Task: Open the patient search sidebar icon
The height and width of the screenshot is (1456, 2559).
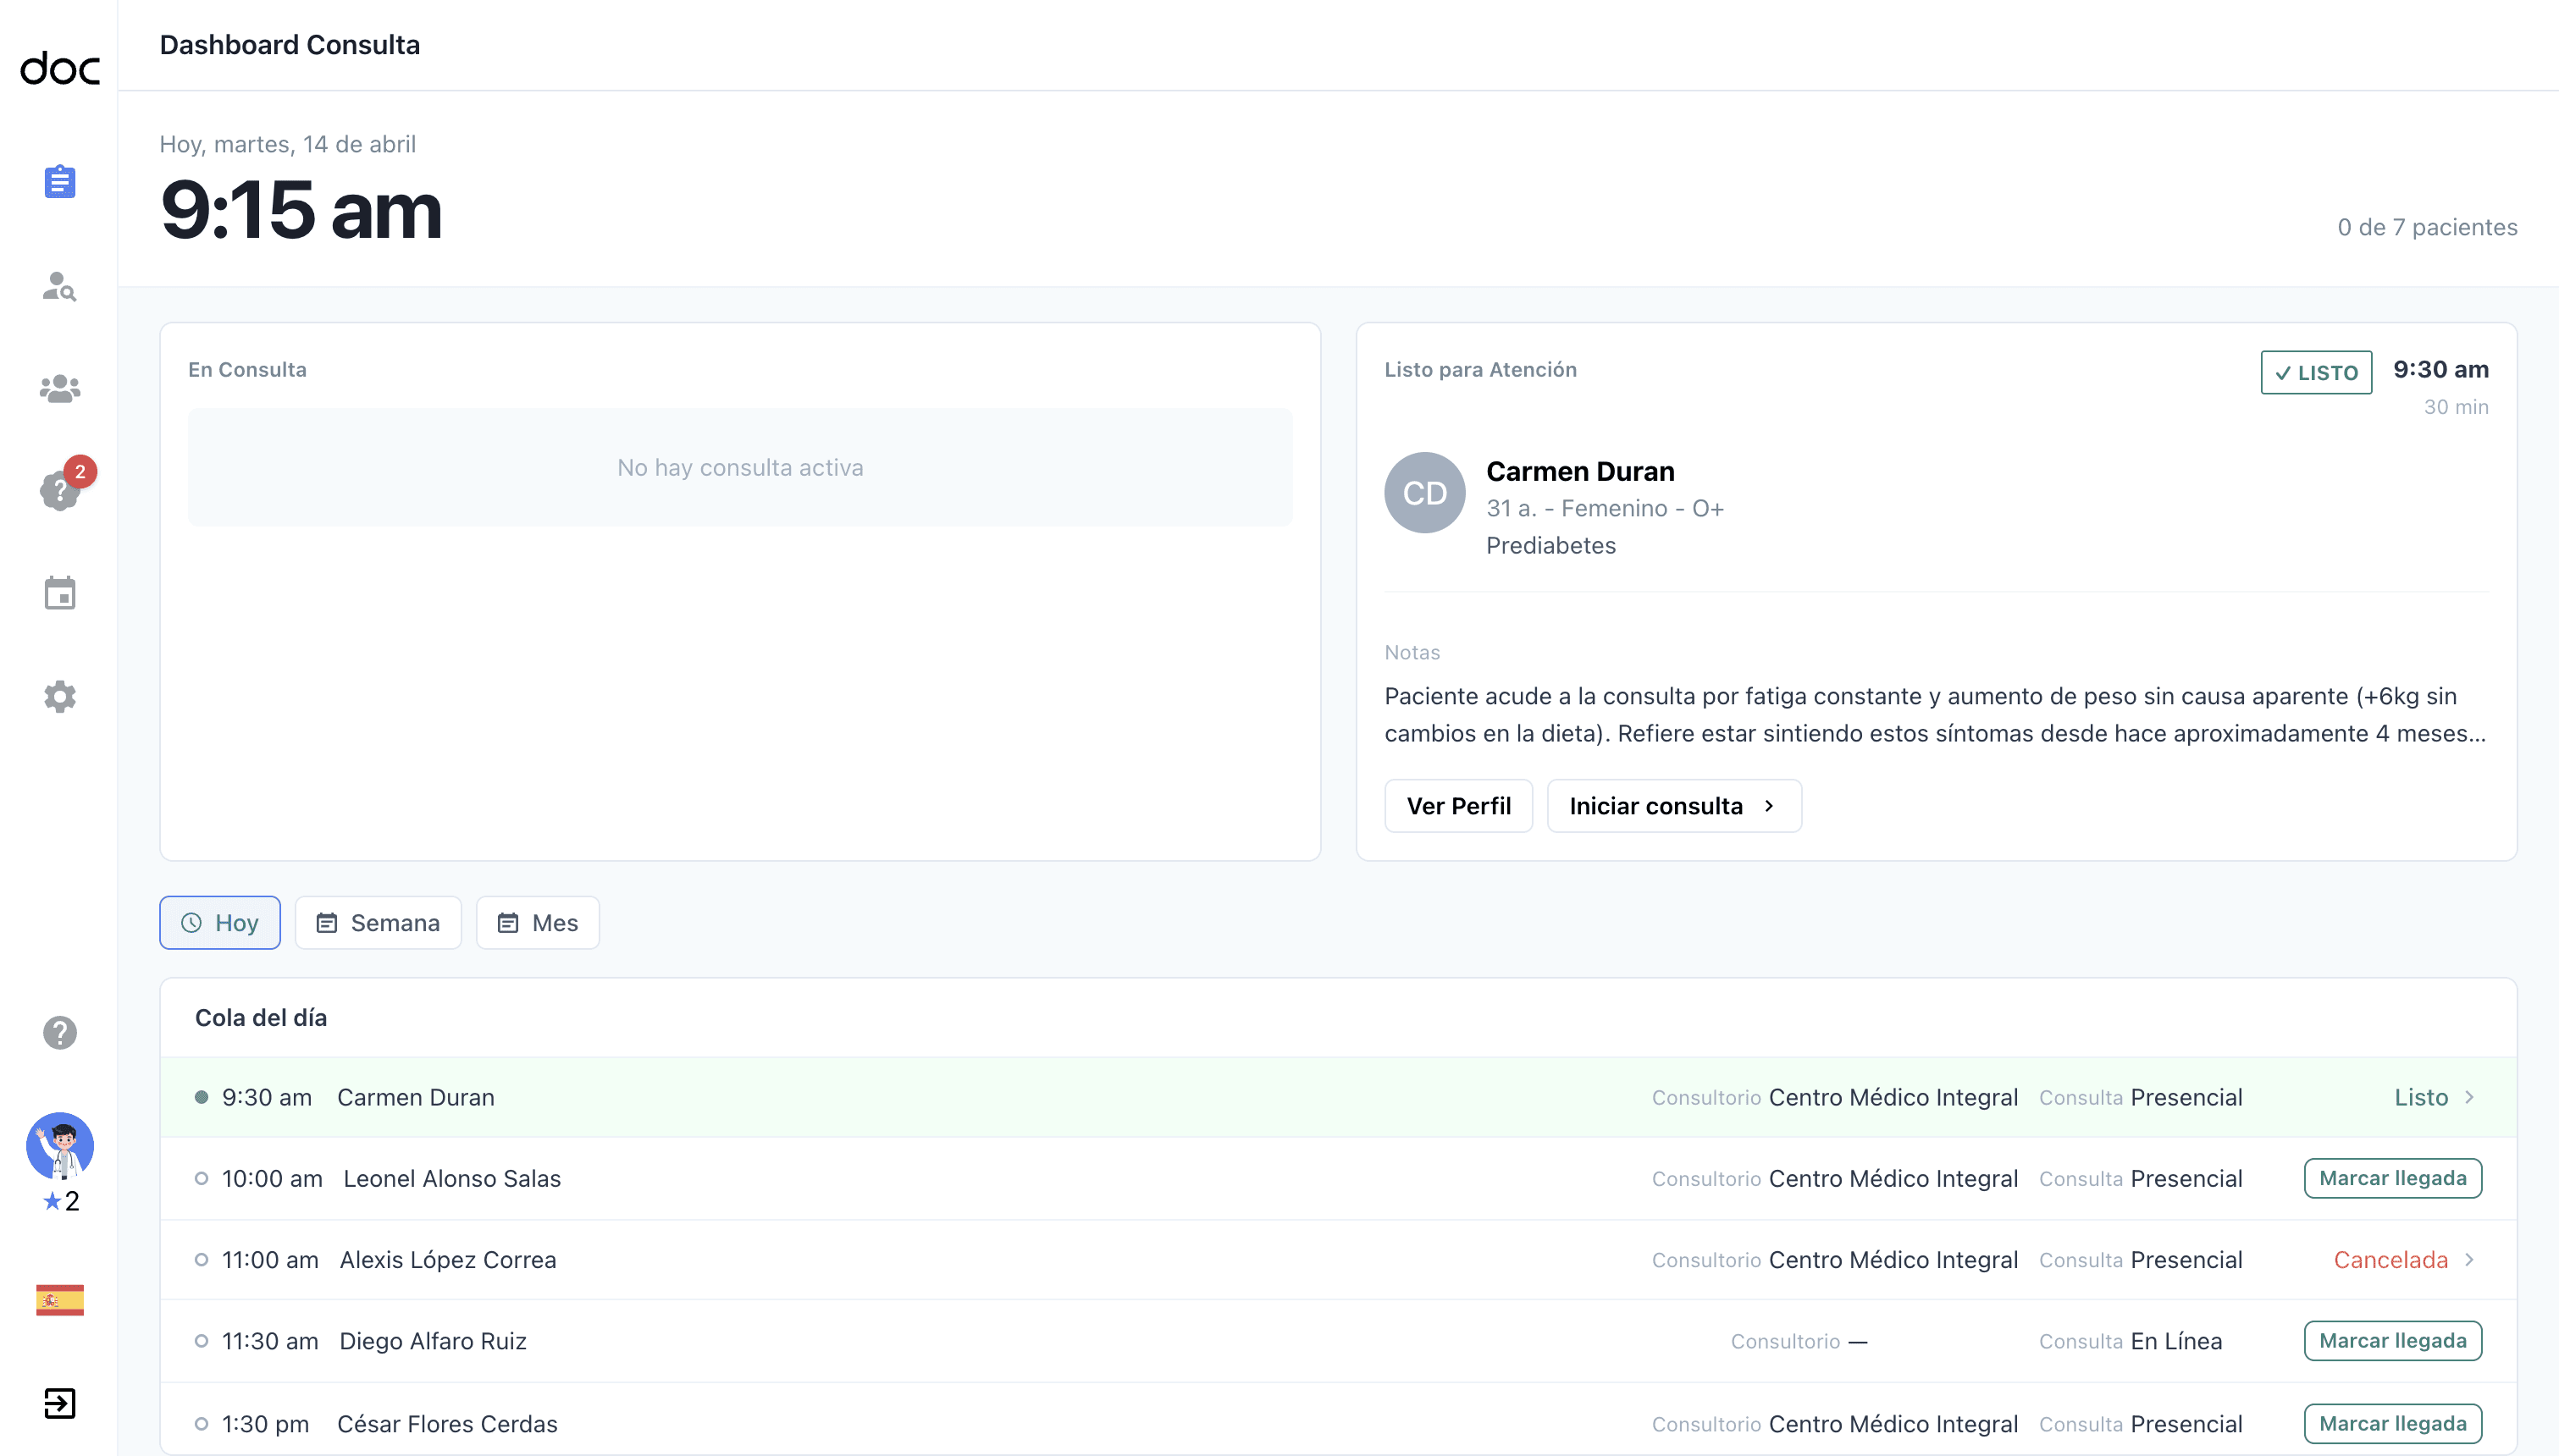Action: pos(60,287)
